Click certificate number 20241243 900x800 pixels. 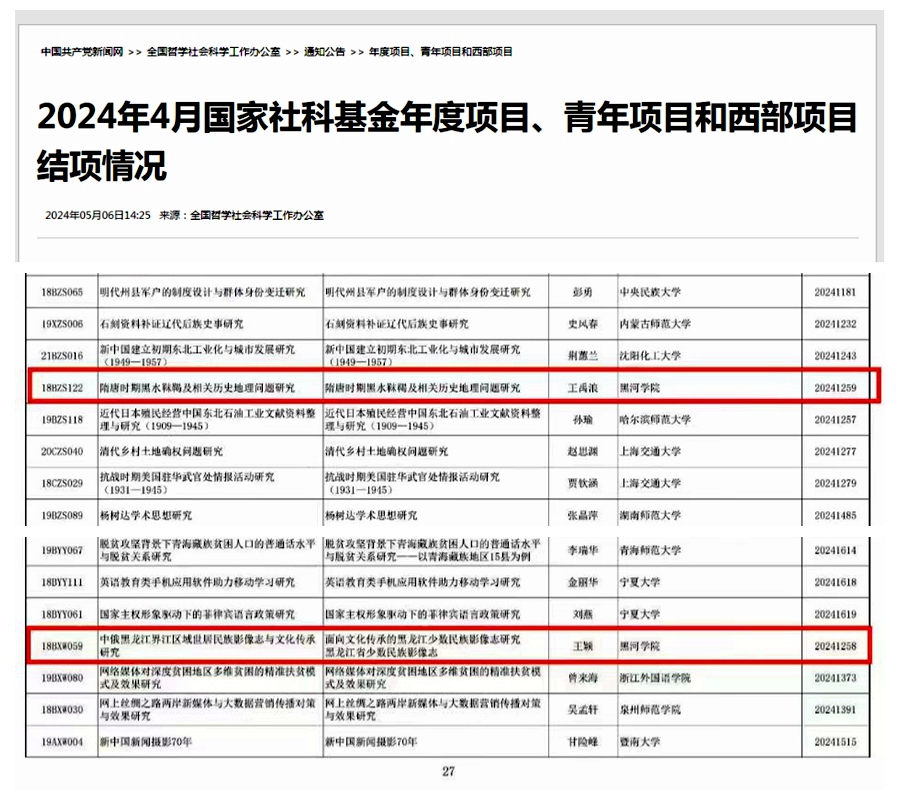click(x=835, y=356)
